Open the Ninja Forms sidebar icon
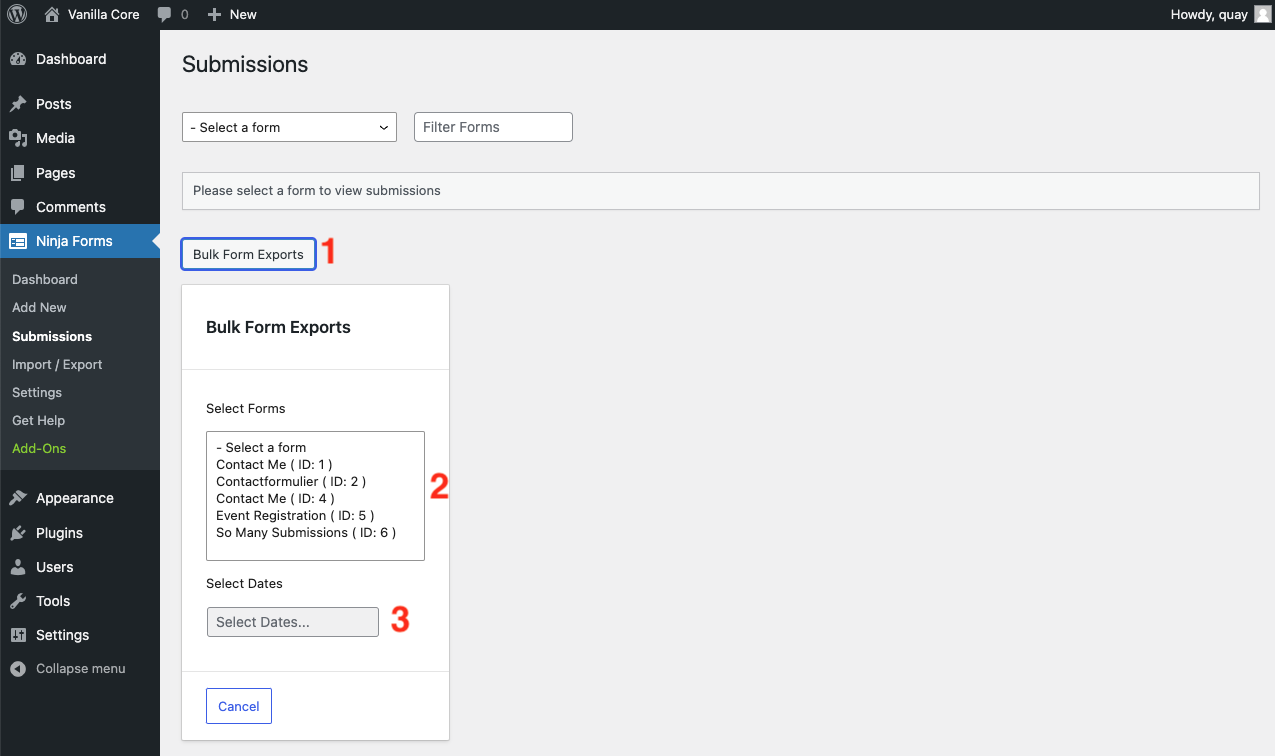 coord(17,241)
